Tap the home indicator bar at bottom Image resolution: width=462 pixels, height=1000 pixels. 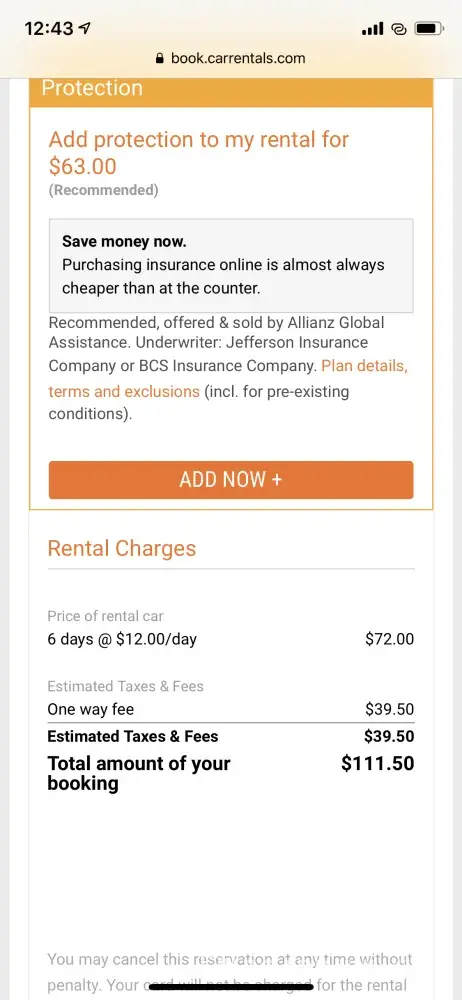click(231, 987)
